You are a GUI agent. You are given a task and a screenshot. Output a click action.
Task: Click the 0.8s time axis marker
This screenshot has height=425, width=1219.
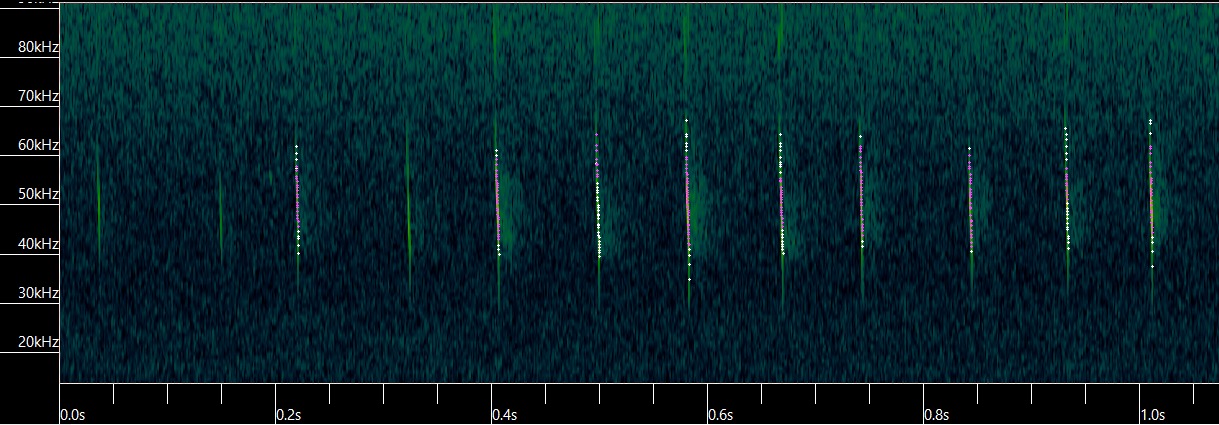[x=936, y=414]
